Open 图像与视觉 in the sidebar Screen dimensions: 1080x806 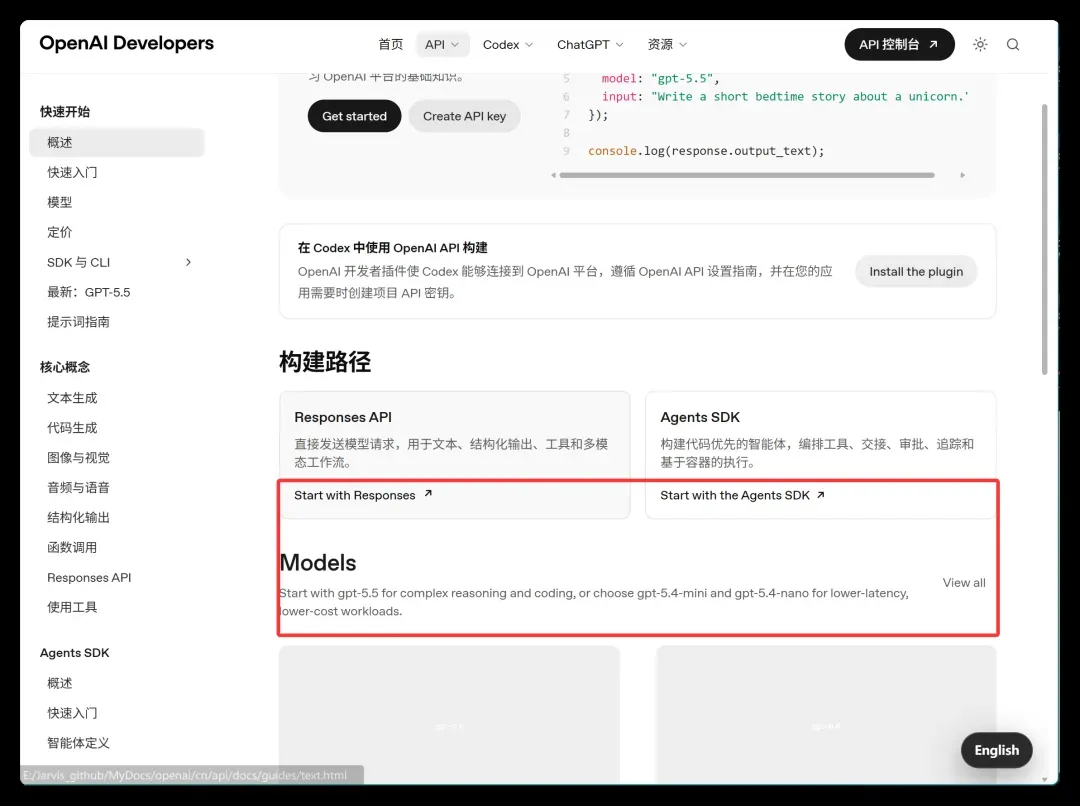click(78, 457)
